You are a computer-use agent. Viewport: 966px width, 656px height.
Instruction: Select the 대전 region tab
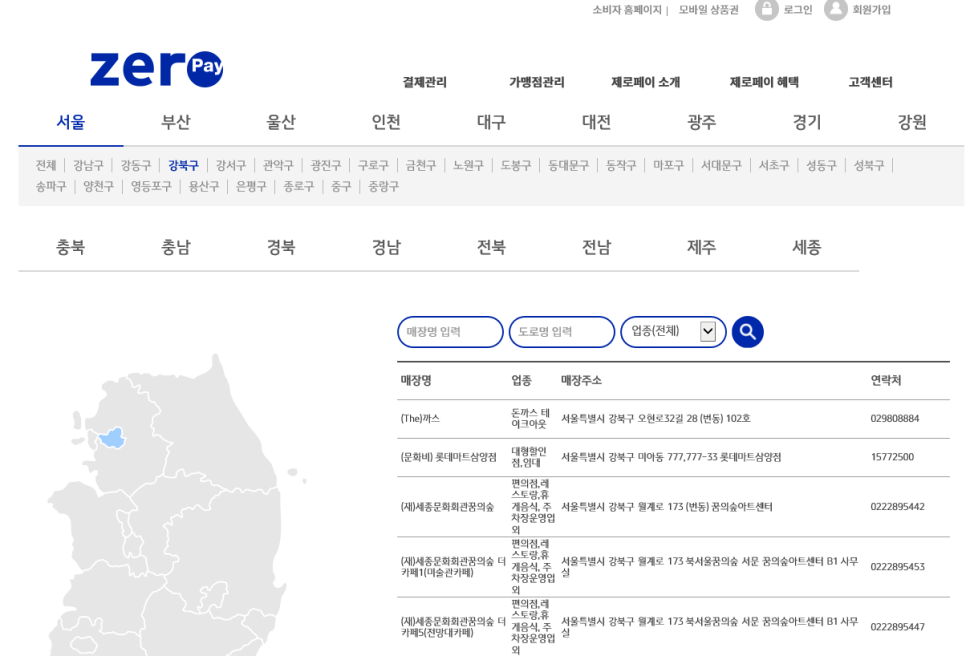click(x=596, y=122)
